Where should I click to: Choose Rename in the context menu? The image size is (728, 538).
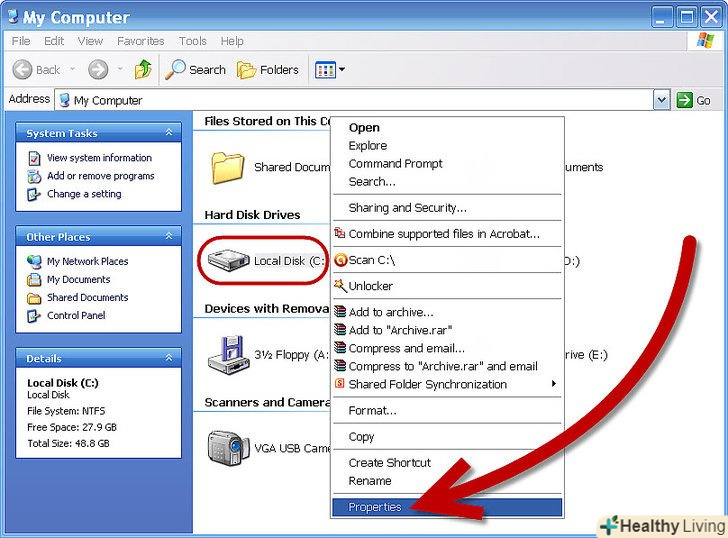tap(447, 481)
